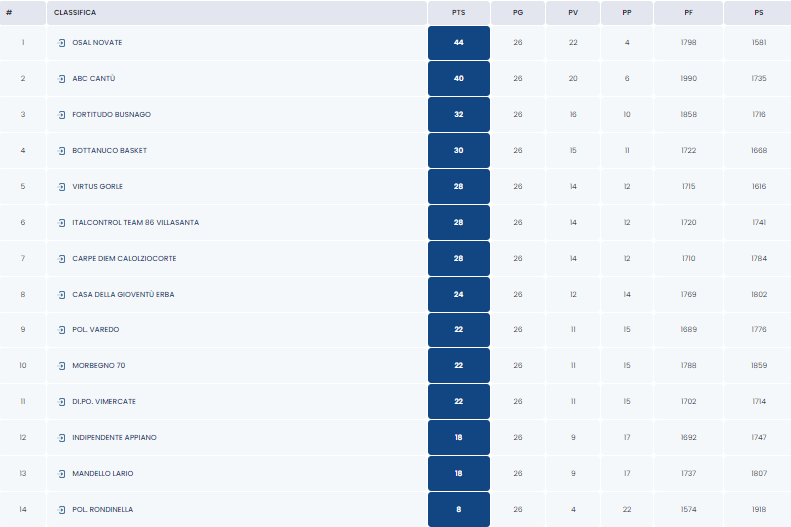Viewport: 791px width, 527px height.
Task: Click the team icon beside ABC CANTÙ
Action: 62,79
